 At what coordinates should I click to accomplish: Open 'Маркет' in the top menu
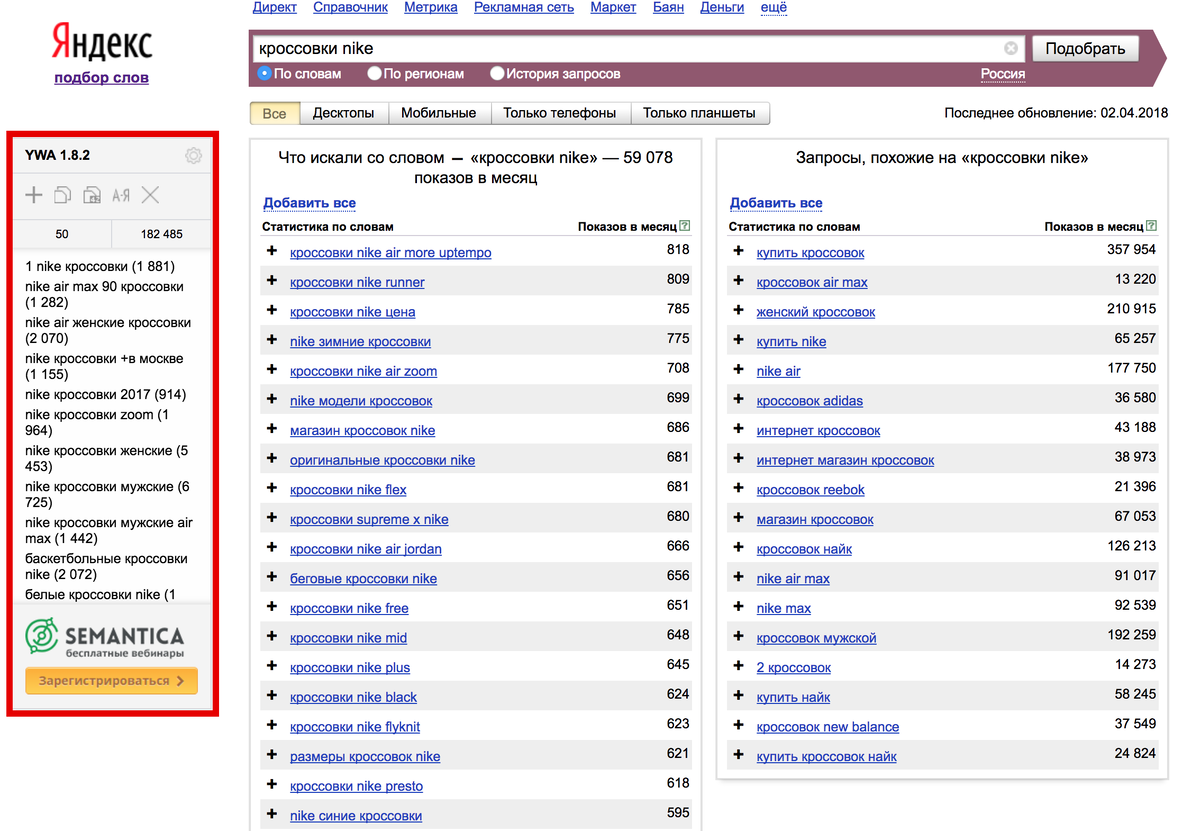pyautogui.click(x=614, y=7)
